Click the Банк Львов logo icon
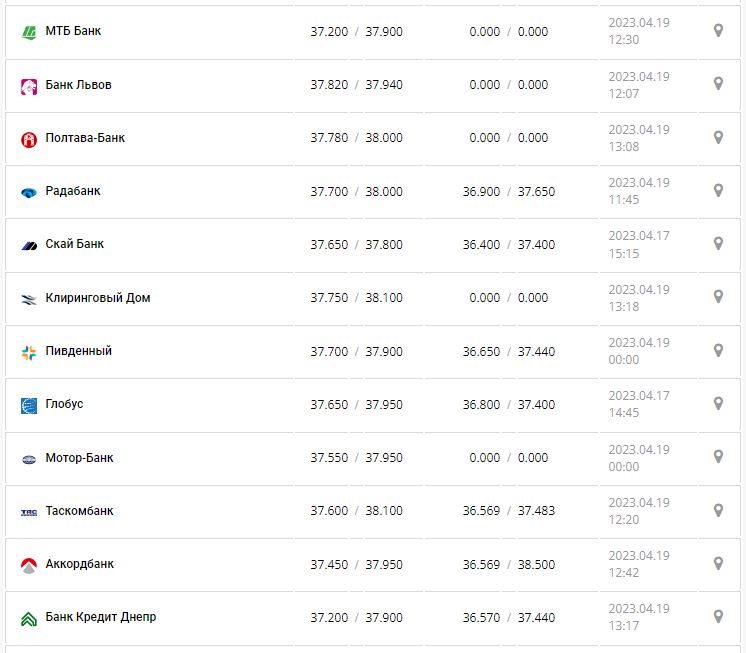The width and height of the screenshot is (746, 653). tap(29, 86)
